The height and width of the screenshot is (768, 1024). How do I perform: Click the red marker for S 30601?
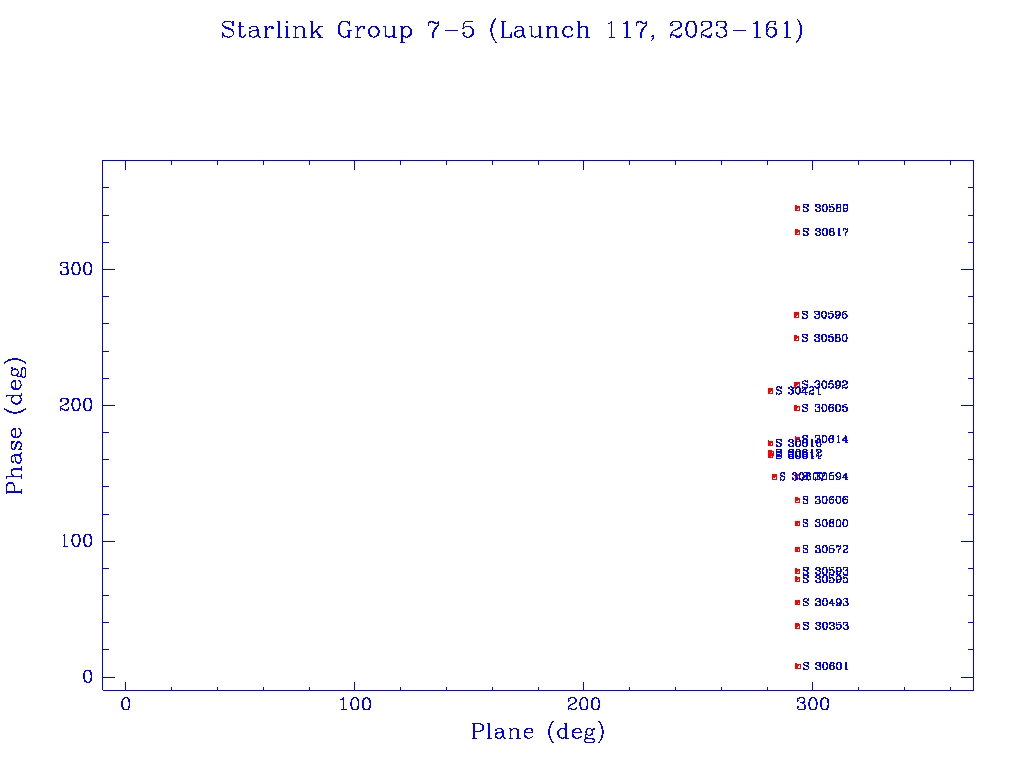(x=797, y=667)
